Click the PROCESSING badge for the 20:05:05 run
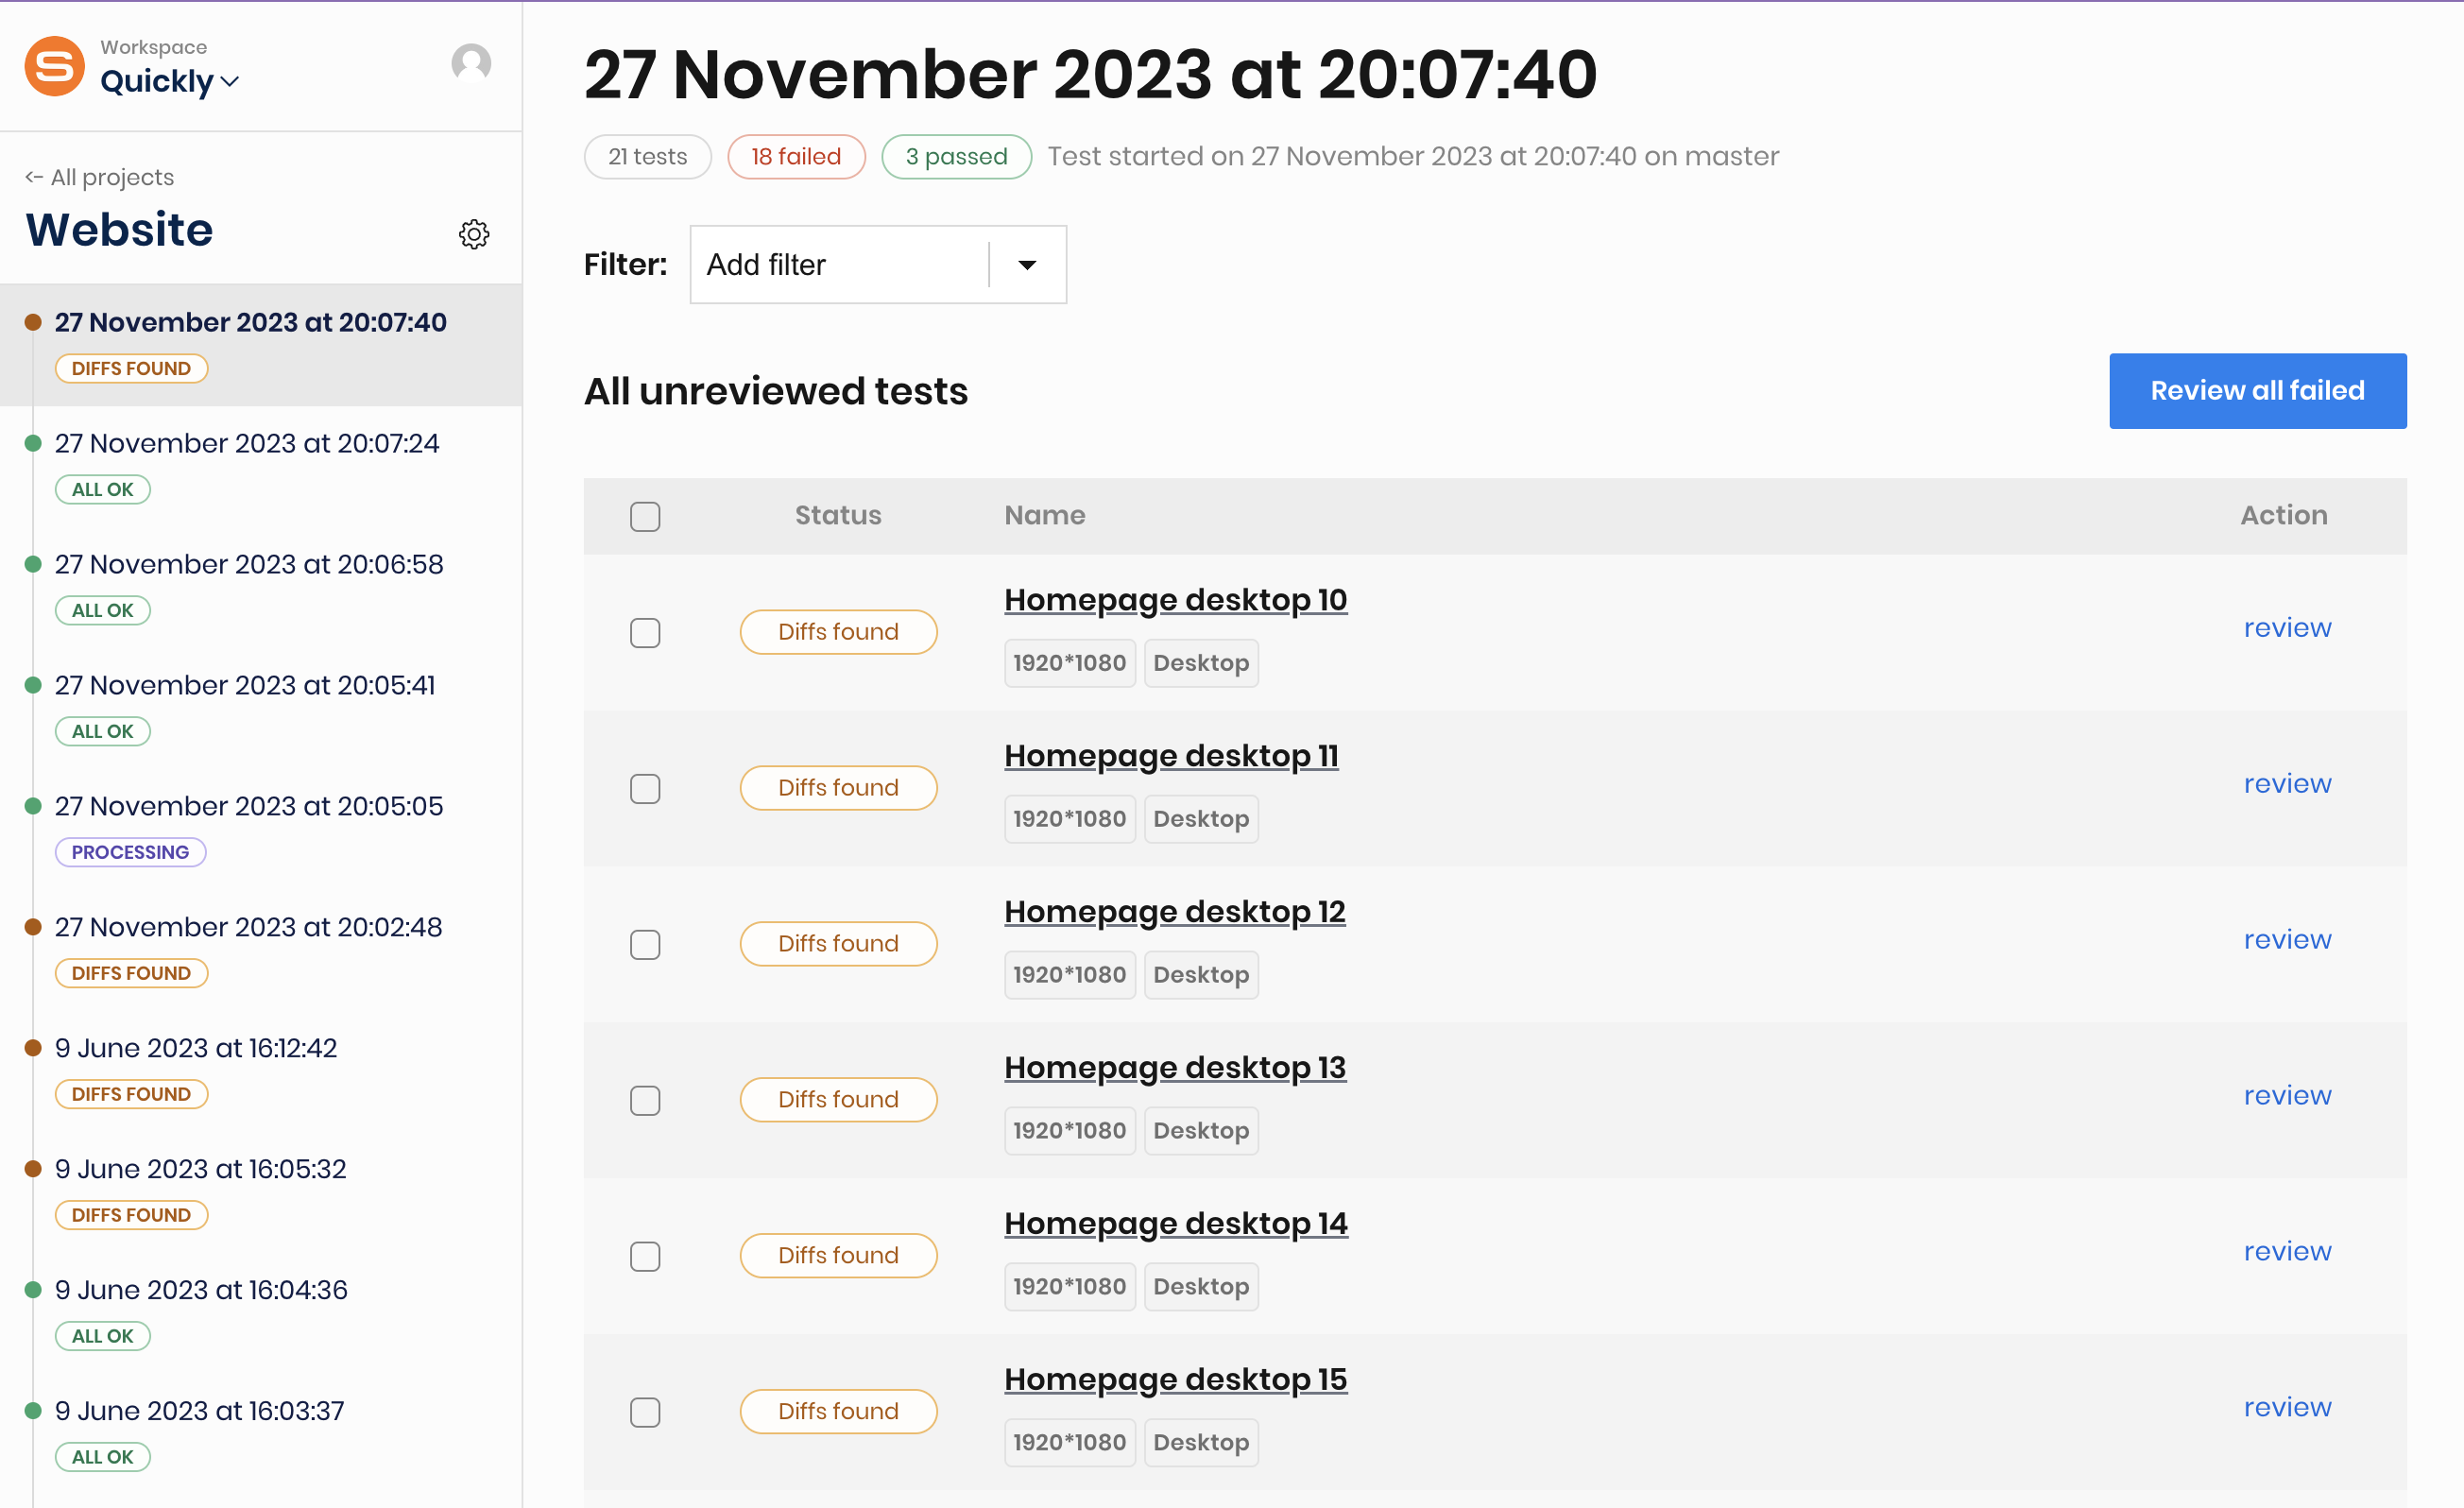 [130, 852]
